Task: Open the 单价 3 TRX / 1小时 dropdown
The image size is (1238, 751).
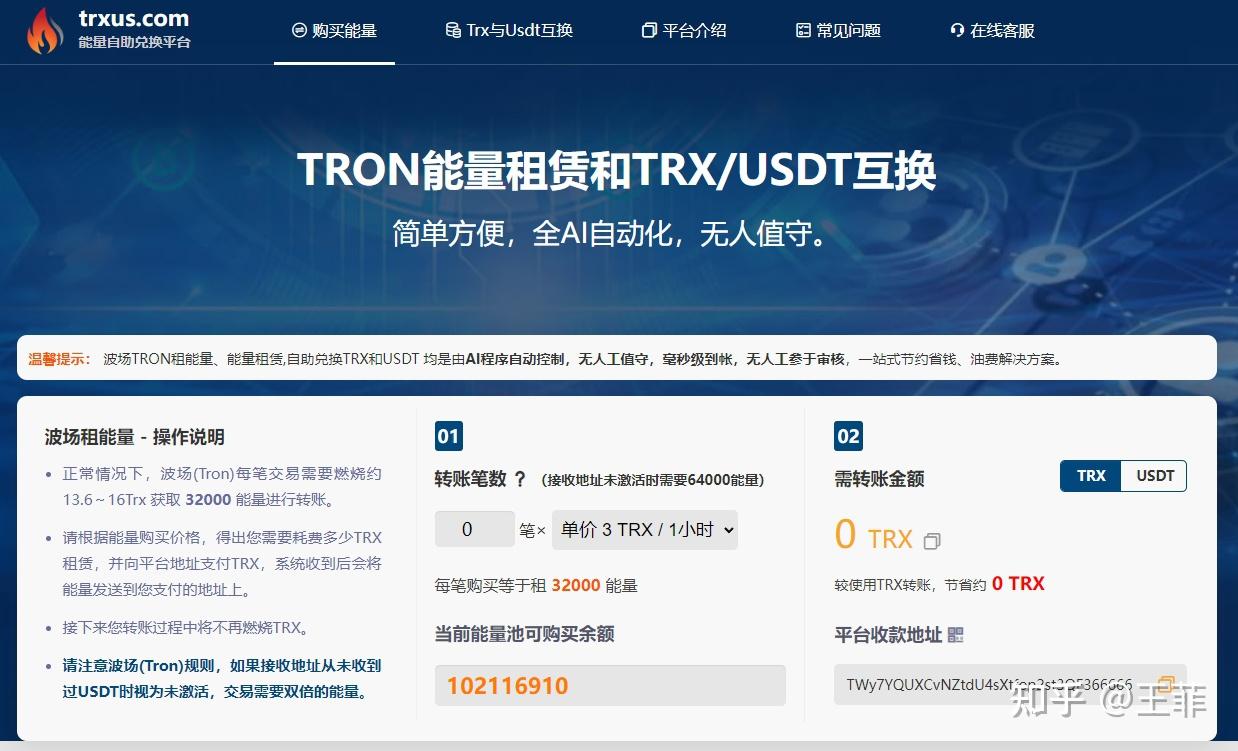Action: 644,529
